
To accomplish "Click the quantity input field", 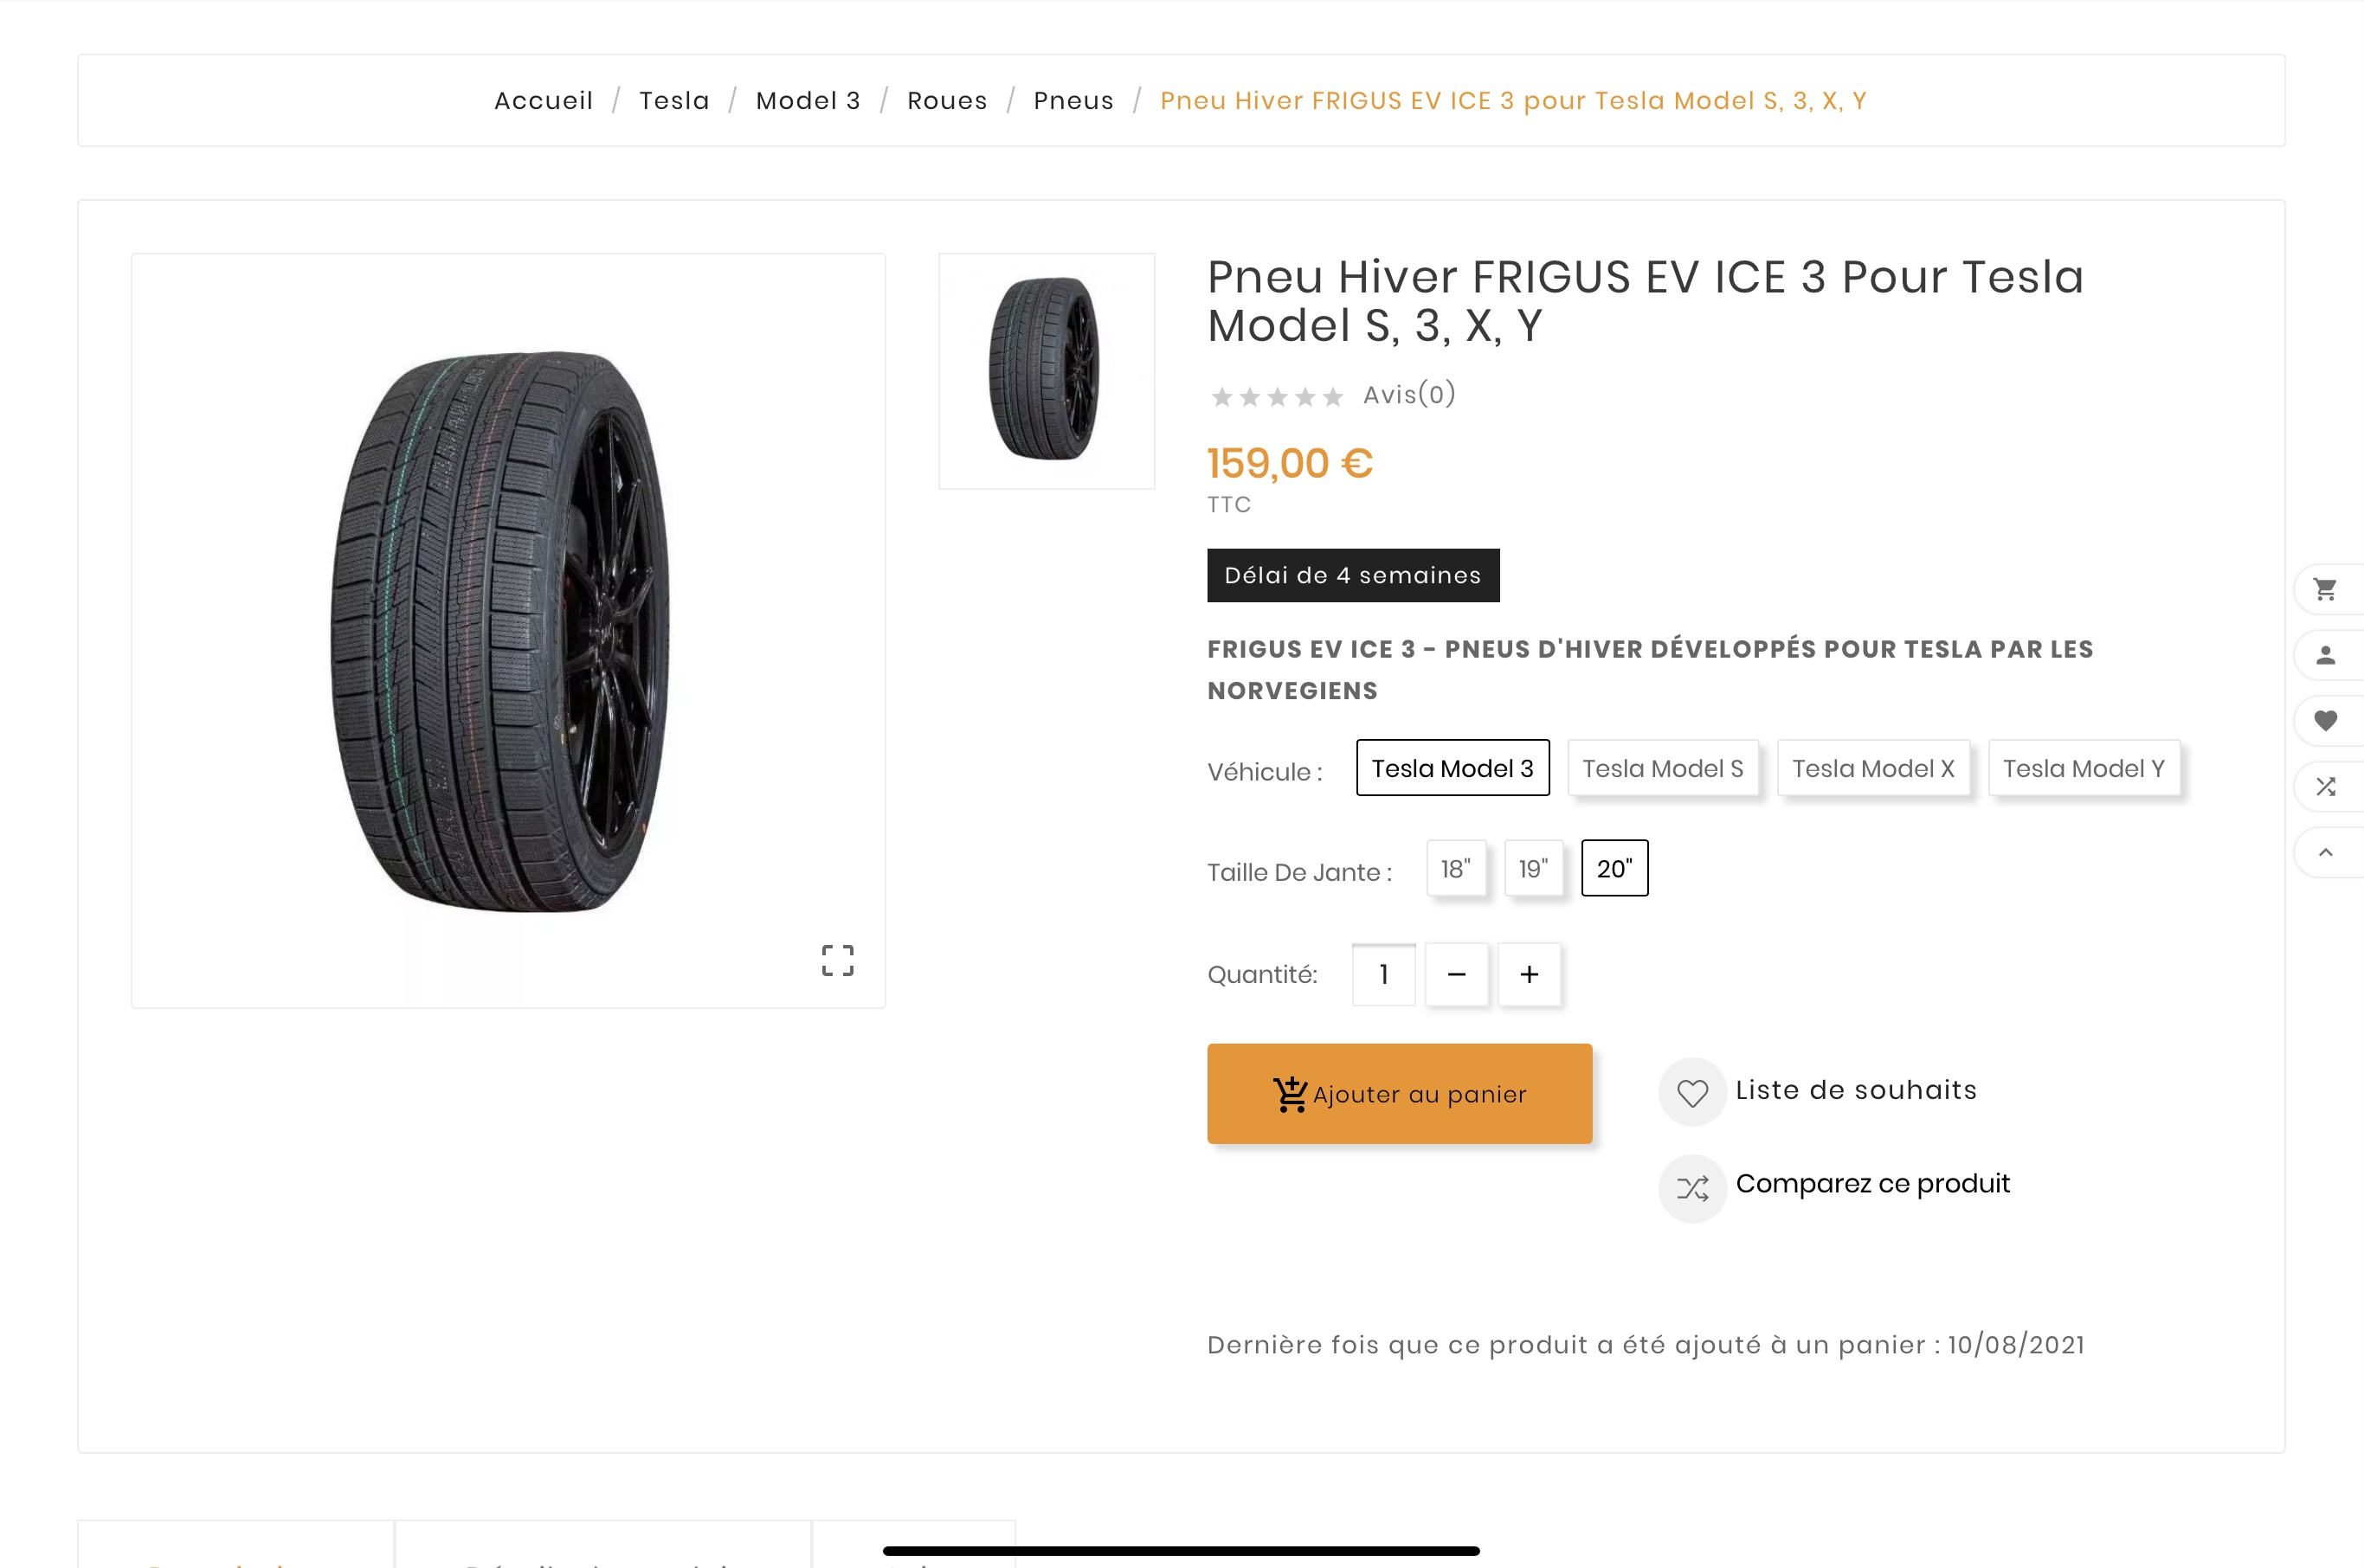I will [x=1383, y=974].
